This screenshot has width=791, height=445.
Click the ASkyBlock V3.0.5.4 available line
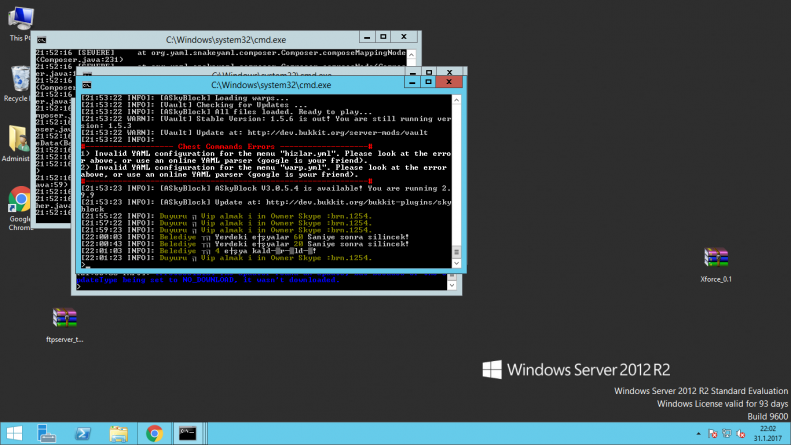(266, 192)
